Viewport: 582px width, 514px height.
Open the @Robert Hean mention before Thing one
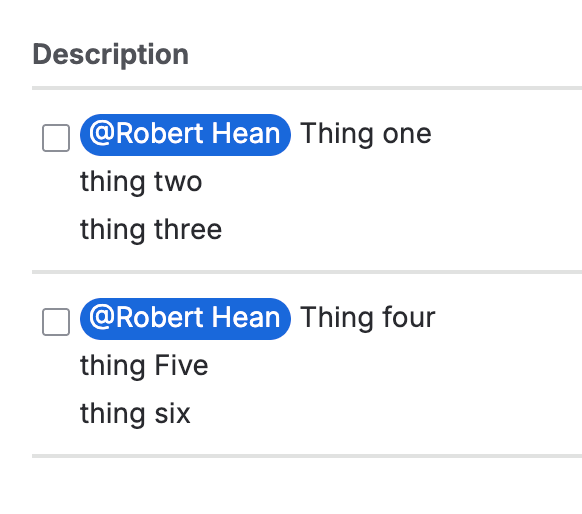(x=185, y=135)
